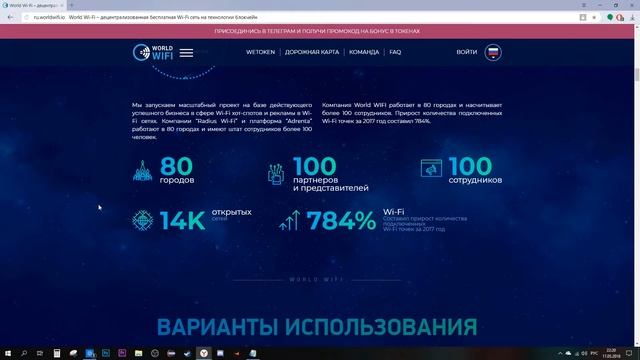Switch to Yandex Browser on the taskbar
This screenshot has height=360, width=640.
tap(204, 353)
